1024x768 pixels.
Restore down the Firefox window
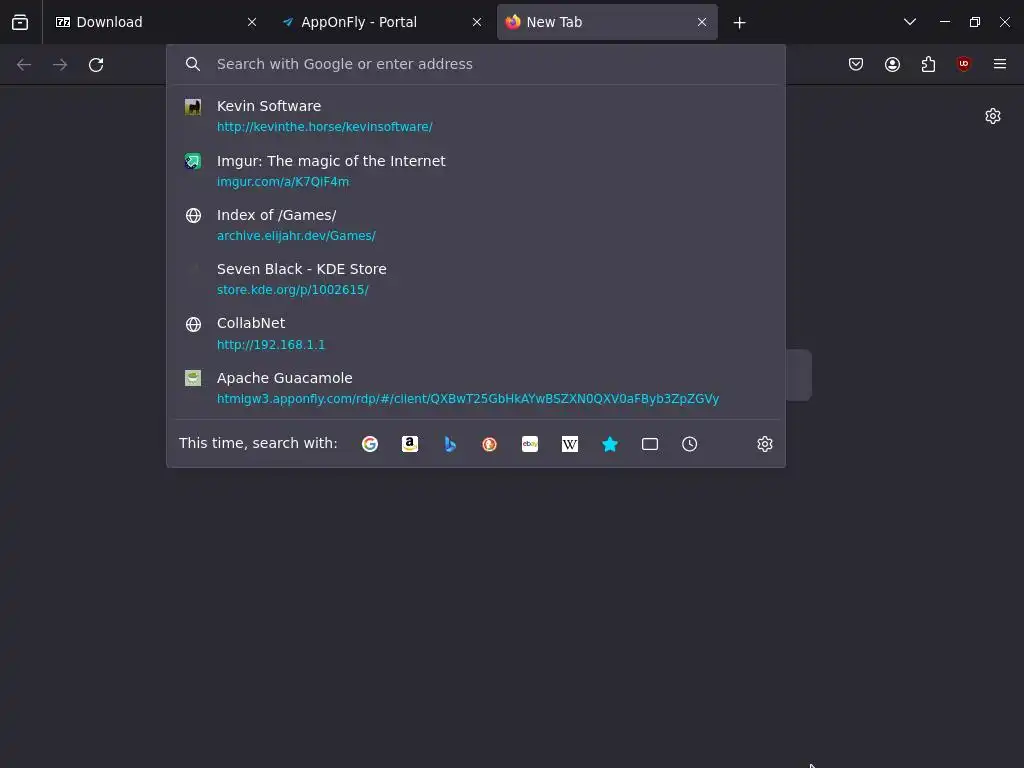click(x=974, y=22)
